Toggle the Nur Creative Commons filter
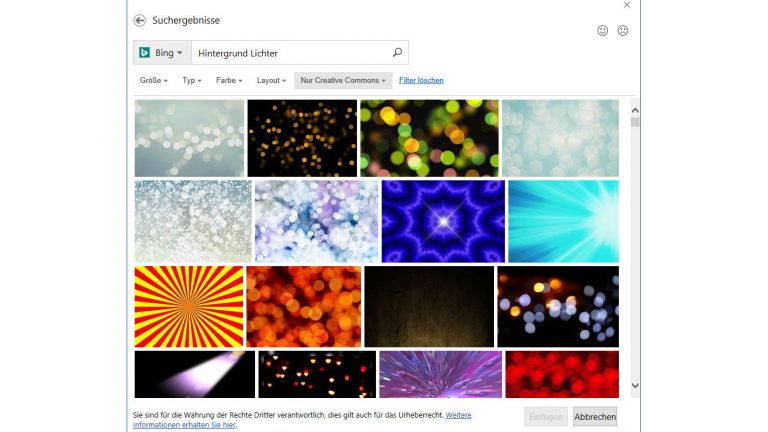Image resolution: width=768 pixels, height=432 pixels. click(343, 80)
